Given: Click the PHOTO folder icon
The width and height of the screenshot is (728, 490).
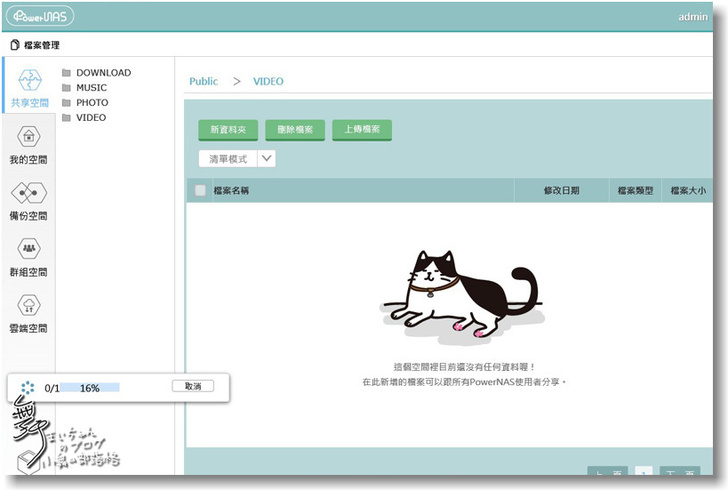Looking at the screenshot, I should pos(66,103).
